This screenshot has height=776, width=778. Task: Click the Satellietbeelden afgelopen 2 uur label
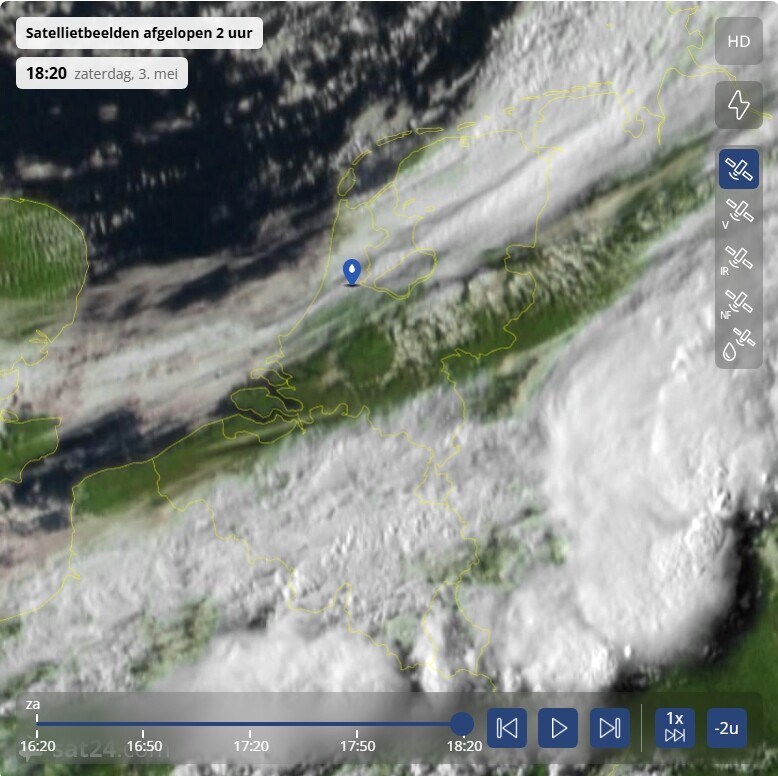pyautogui.click(x=139, y=33)
